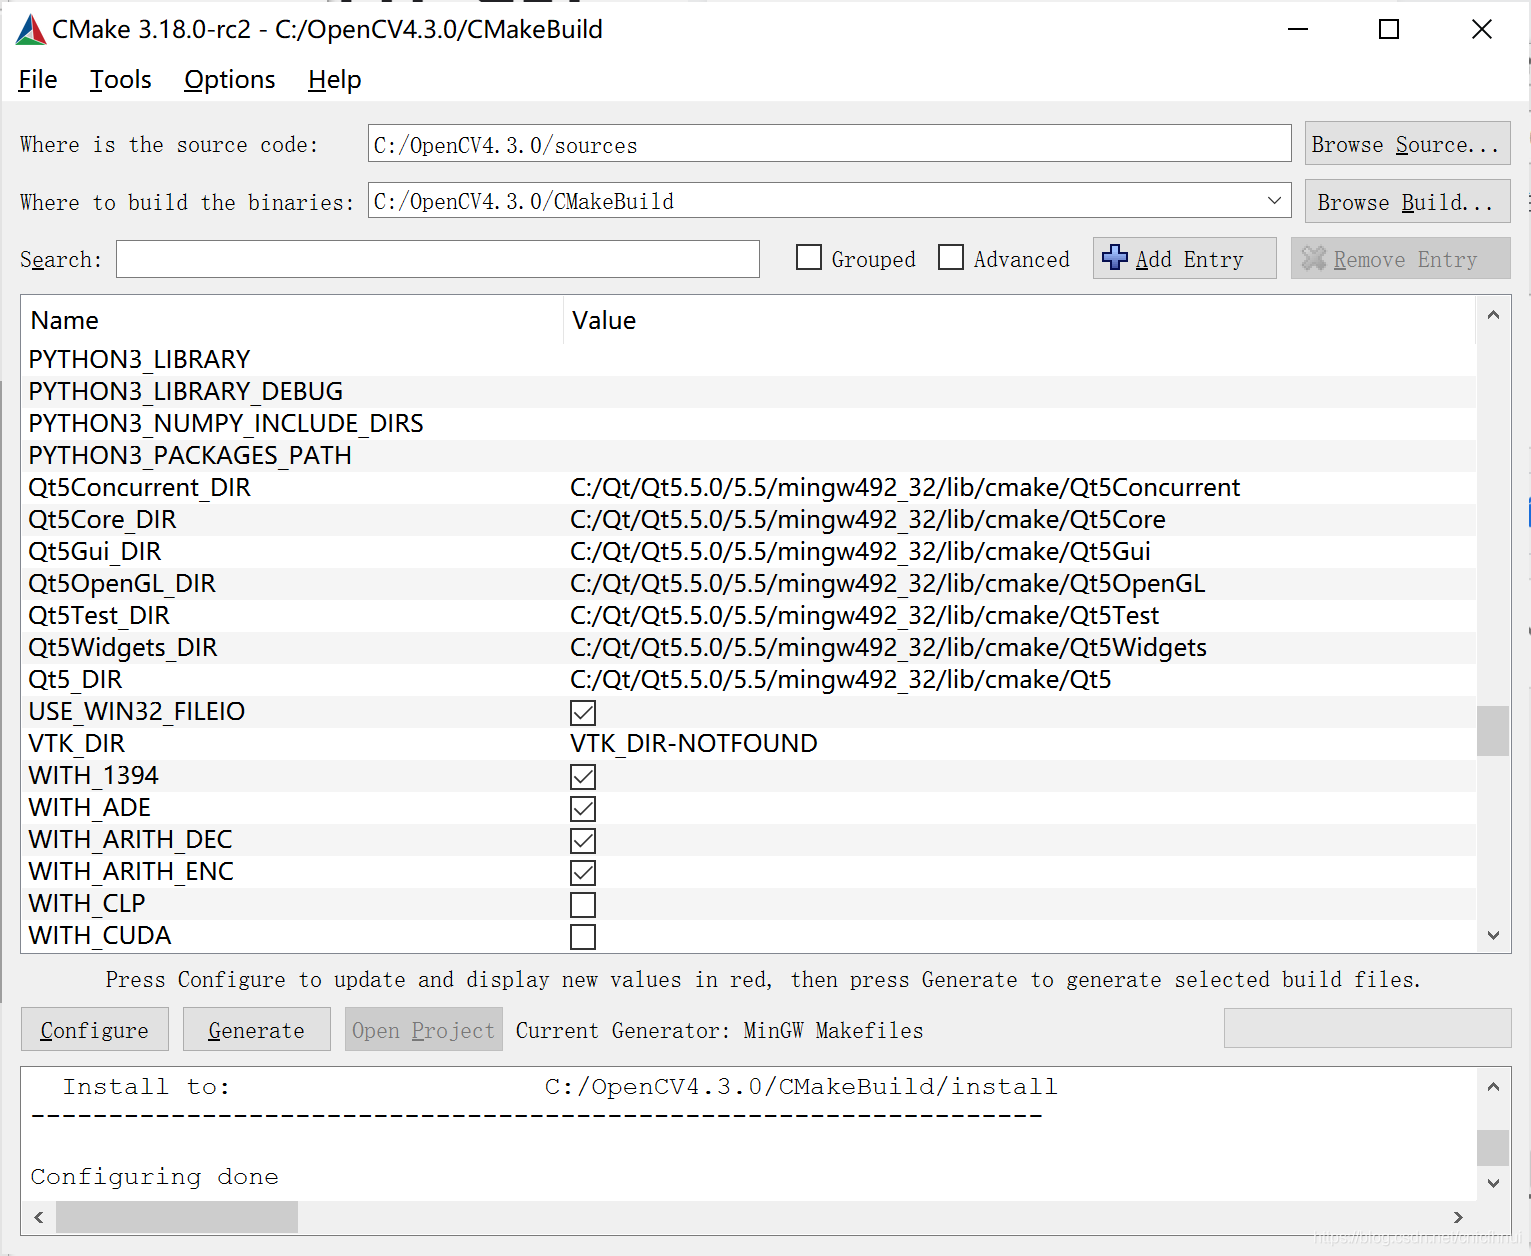The width and height of the screenshot is (1531, 1256).
Task: Click the Qt5Concurrent_DIR path value
Action: click(905, 488)
